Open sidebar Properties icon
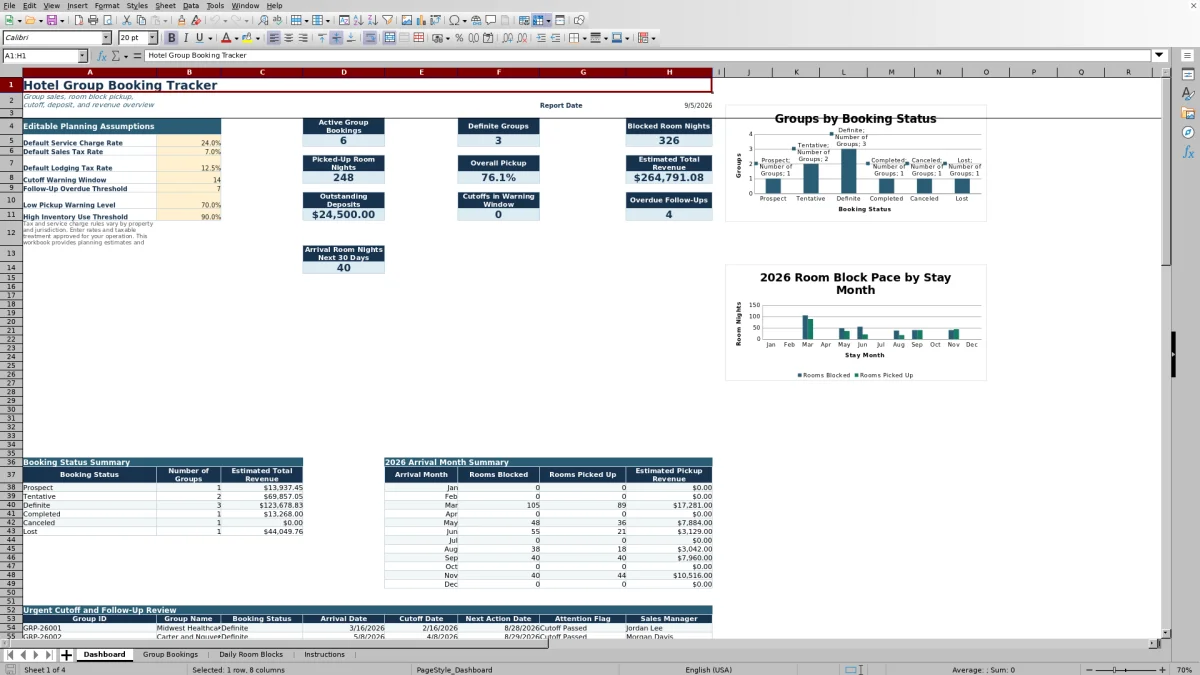This screenshot has height=675, width=1200. (1188, 75)
